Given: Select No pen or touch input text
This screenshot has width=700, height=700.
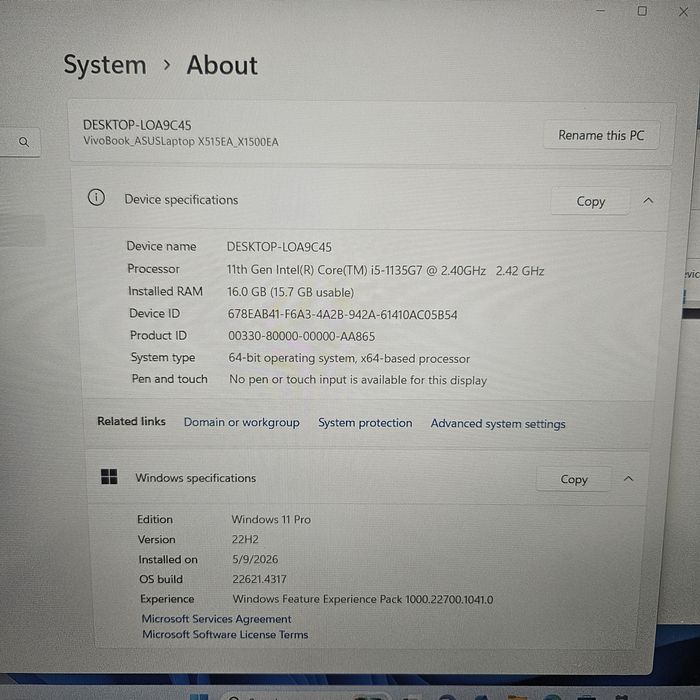Looking at the screenshot, I should click(x=358, y=380).
